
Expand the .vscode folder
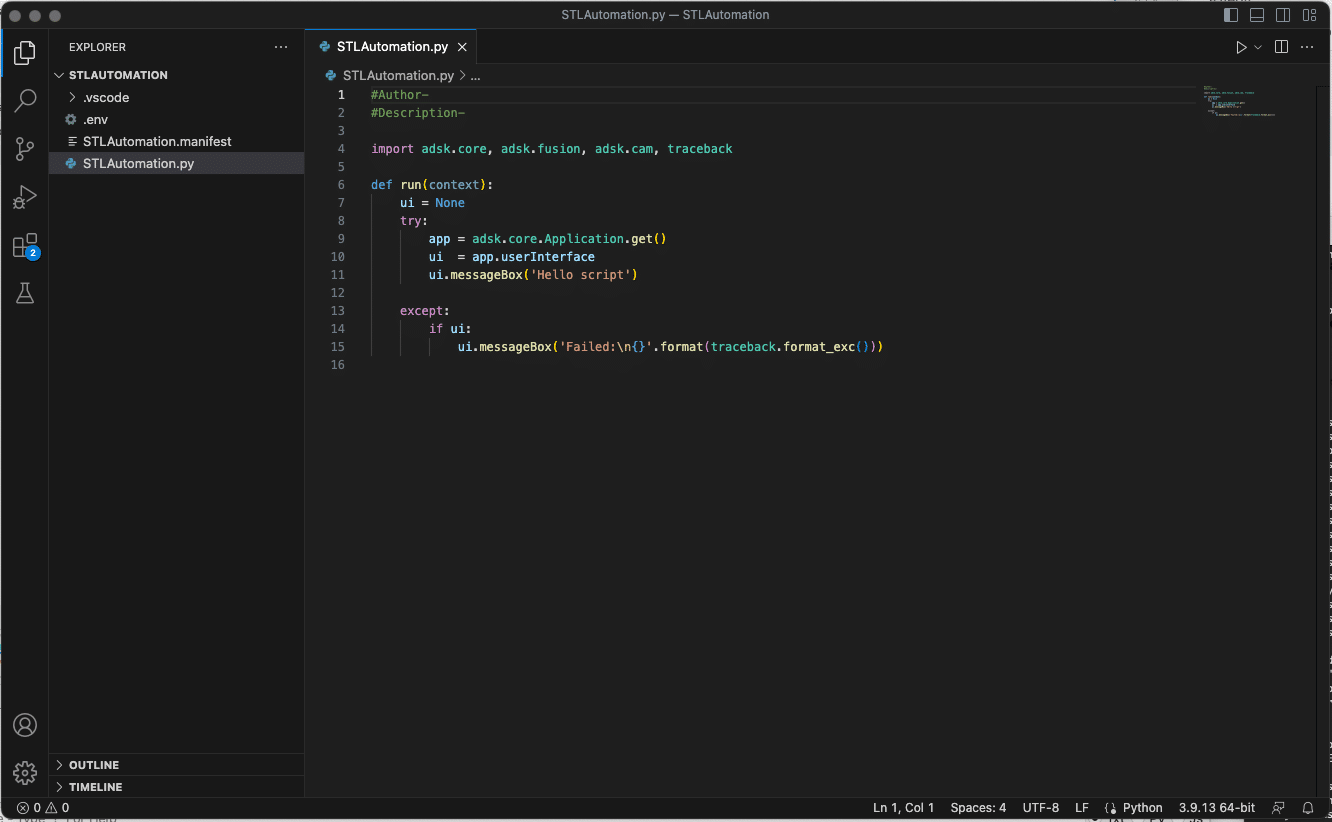pyautogui.click(x=105, y=97)
